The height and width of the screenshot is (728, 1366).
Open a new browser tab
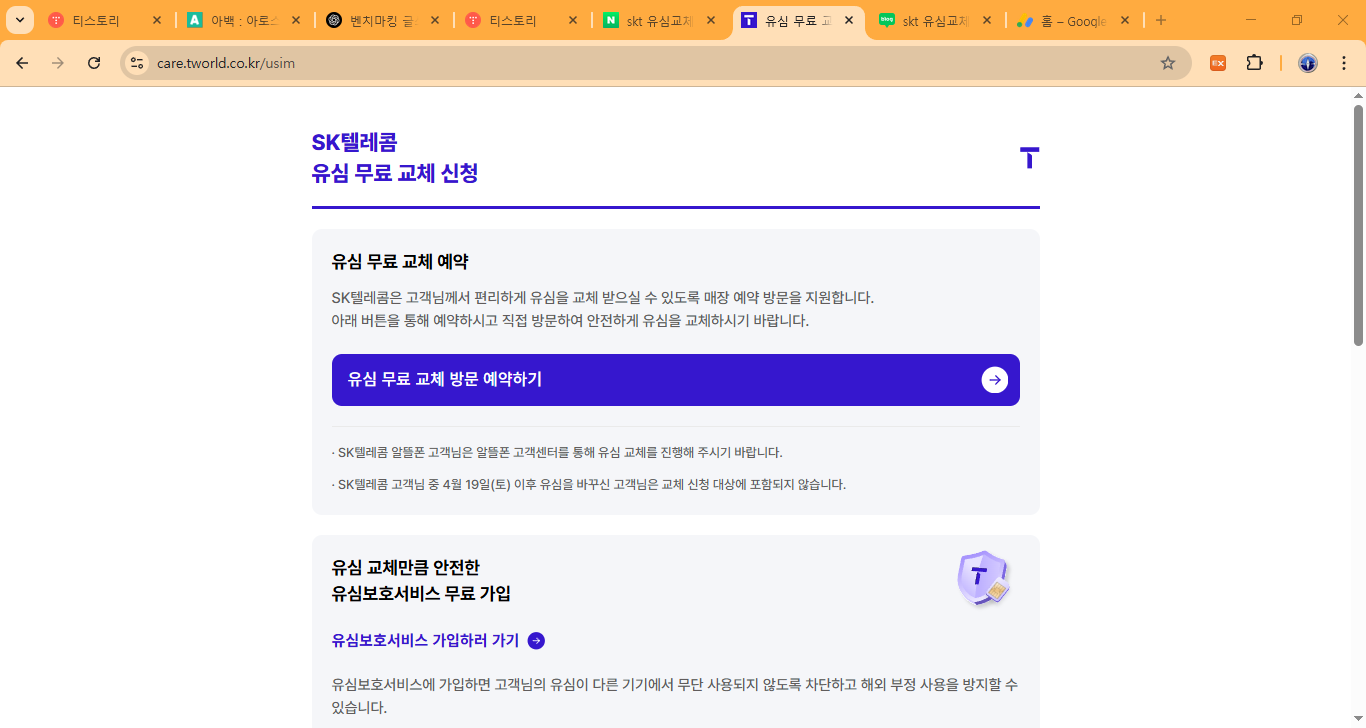click(1160, 20)
